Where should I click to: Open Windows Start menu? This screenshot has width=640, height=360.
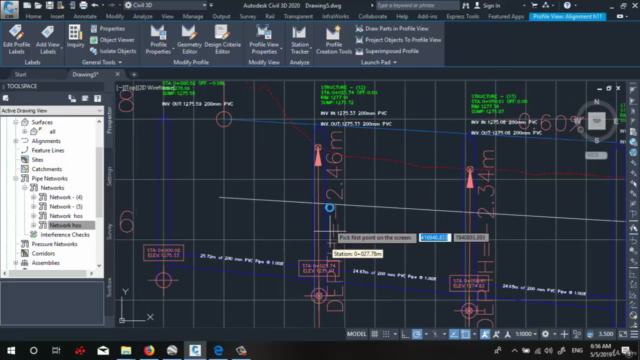[11, 351]
